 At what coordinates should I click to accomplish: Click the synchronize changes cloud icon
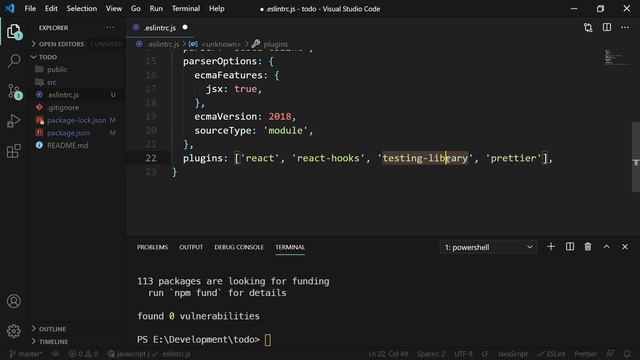[x=56, y=354]
